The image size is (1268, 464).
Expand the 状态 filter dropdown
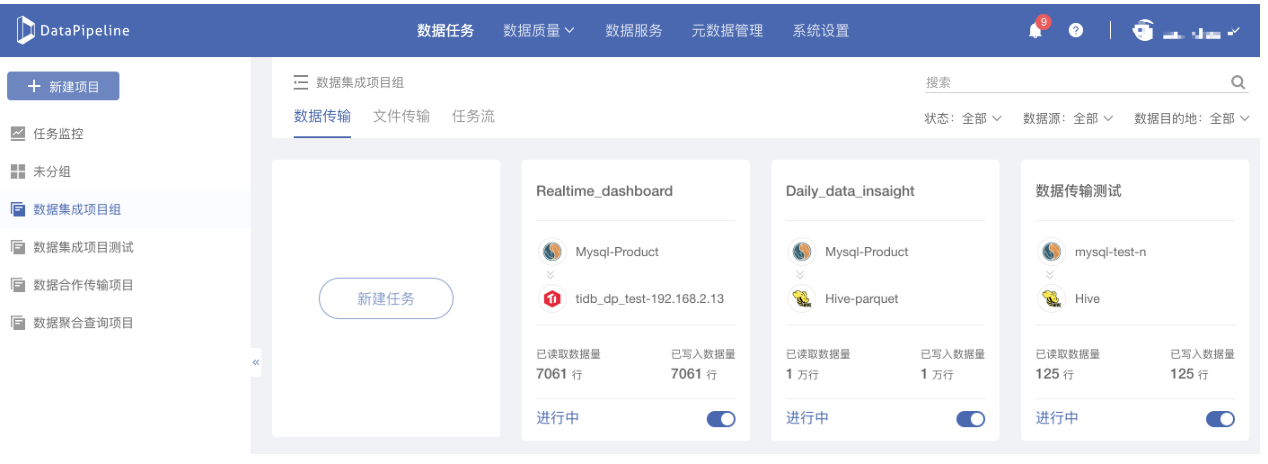(x=963, y=118)
